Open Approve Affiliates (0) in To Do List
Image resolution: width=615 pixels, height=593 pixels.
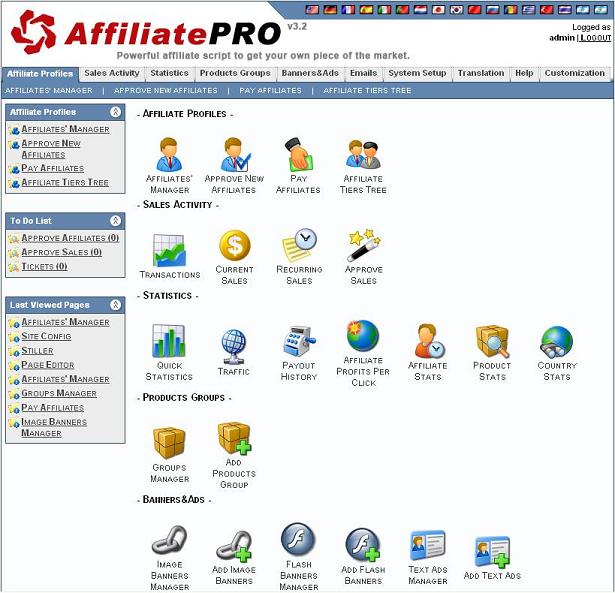[70, 238]
